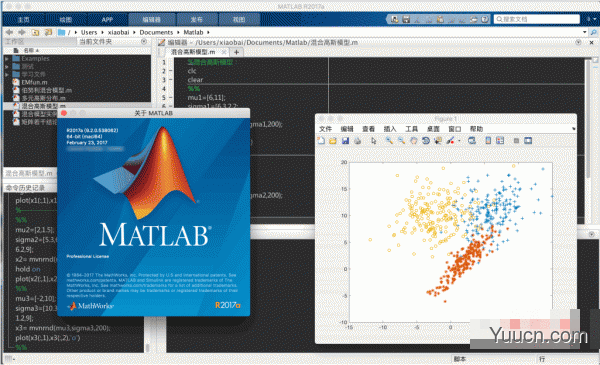Image resolution: width=600 pixels, height=365 pixels.
Task: Click Open File icon in Figure 1
Action: click(333, 141)
